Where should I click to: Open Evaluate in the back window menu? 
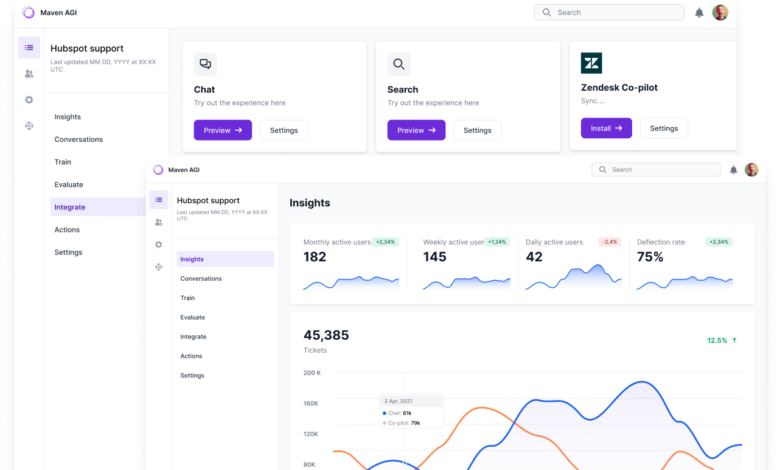point(69,185)
